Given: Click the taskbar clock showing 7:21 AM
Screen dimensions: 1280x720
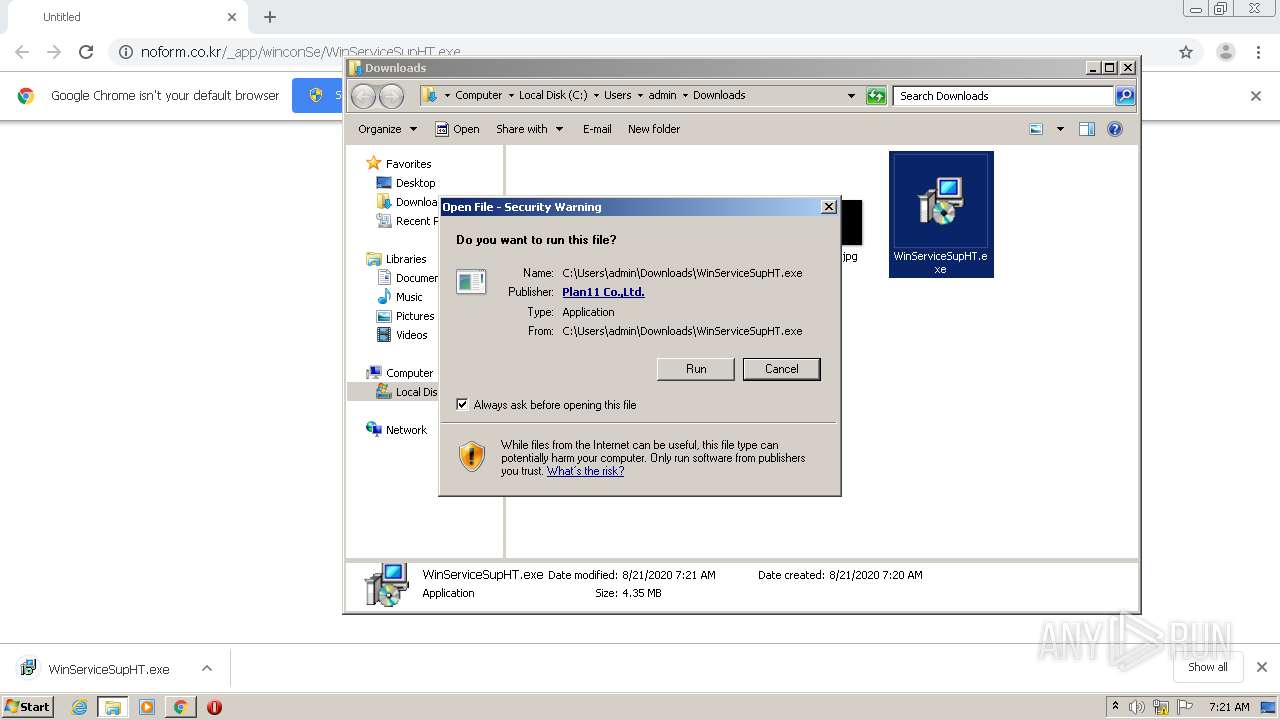Looking at the screenshot, I should coord(1229,707).
